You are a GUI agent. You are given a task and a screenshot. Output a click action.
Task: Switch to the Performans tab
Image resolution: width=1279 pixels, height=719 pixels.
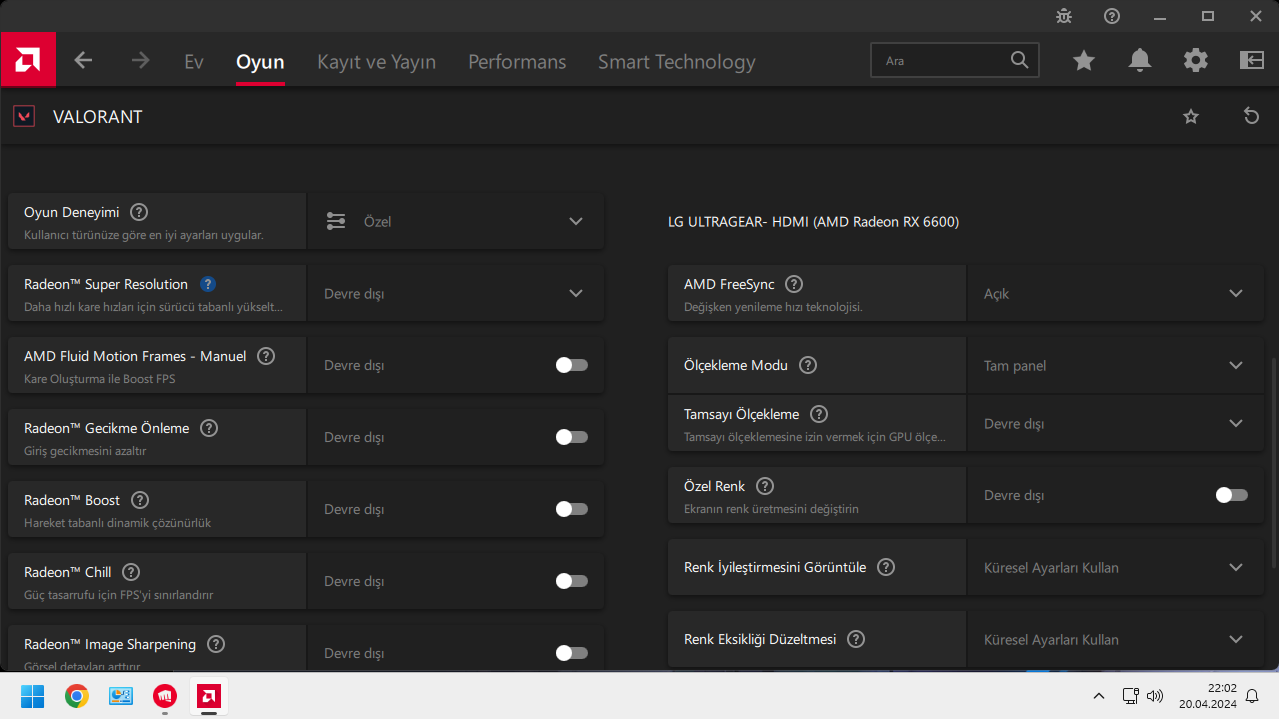[517, 62]
